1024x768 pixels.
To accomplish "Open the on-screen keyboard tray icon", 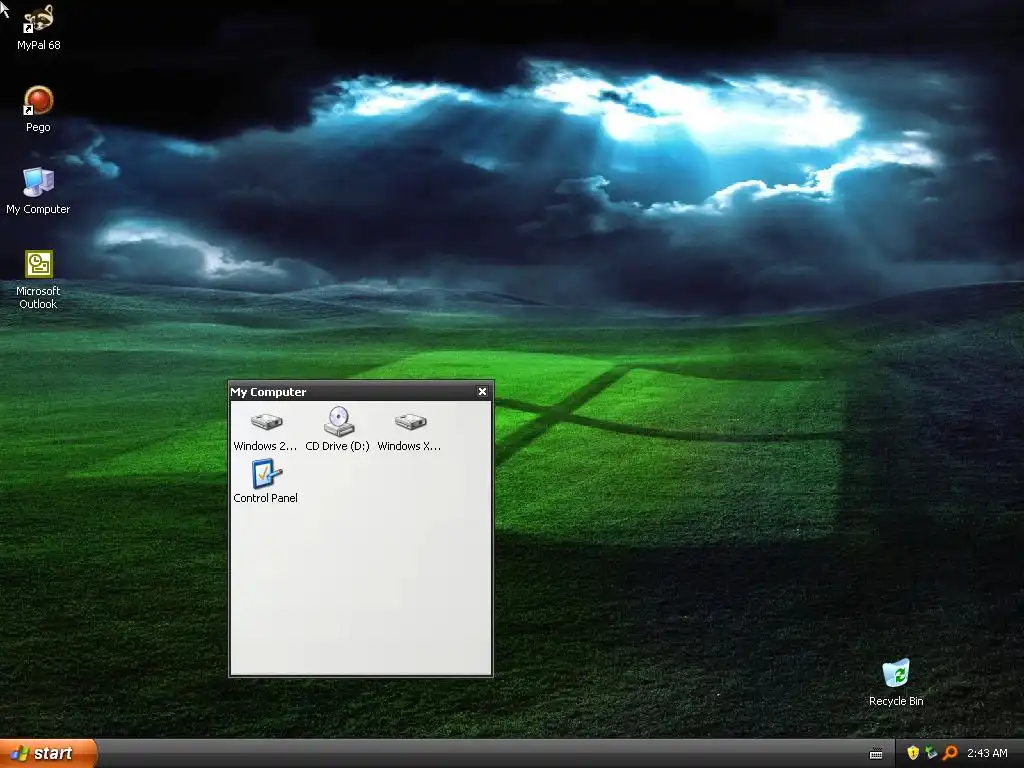I will point(876,754).
